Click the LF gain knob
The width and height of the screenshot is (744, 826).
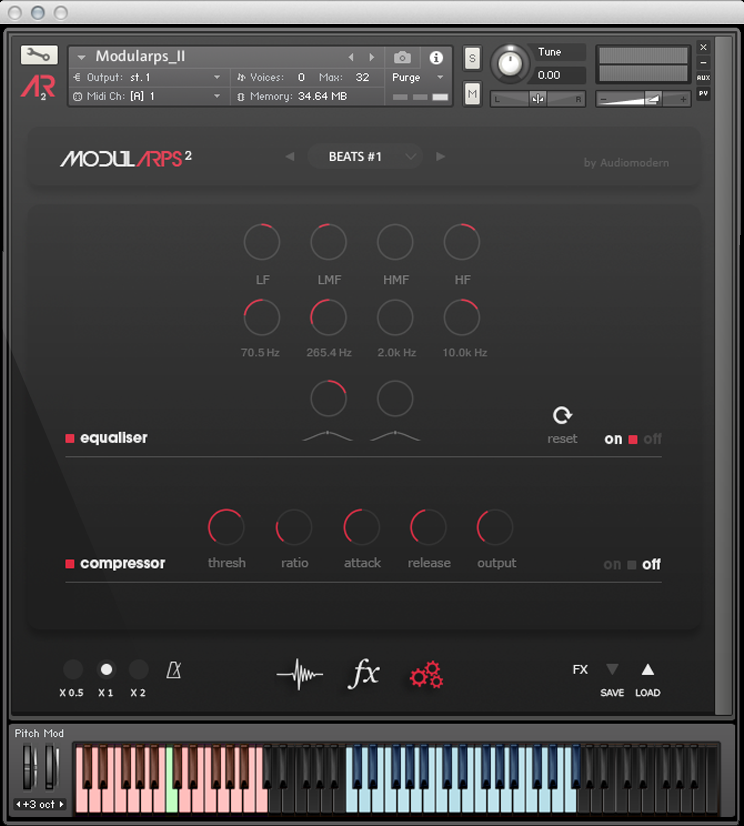tap(261, 242)
